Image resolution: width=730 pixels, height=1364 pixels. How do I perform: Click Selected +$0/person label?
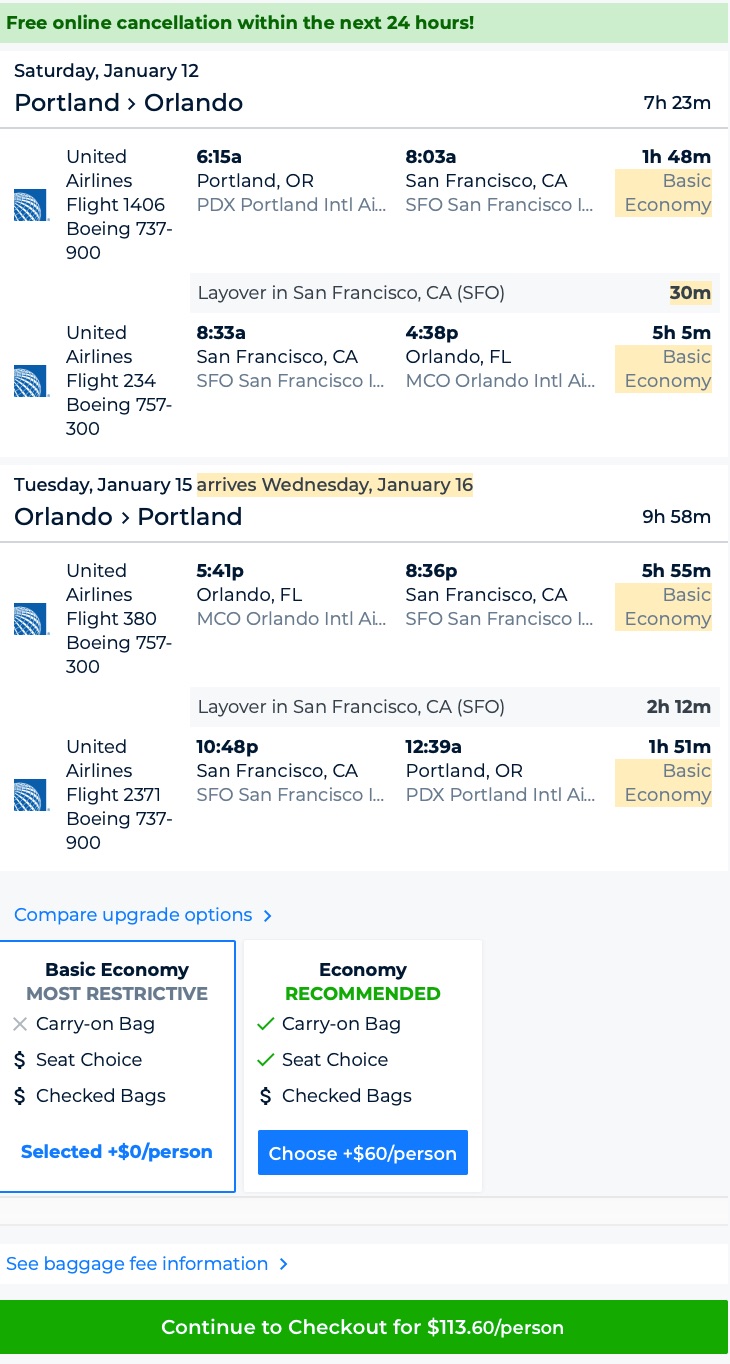point(117,1152)
